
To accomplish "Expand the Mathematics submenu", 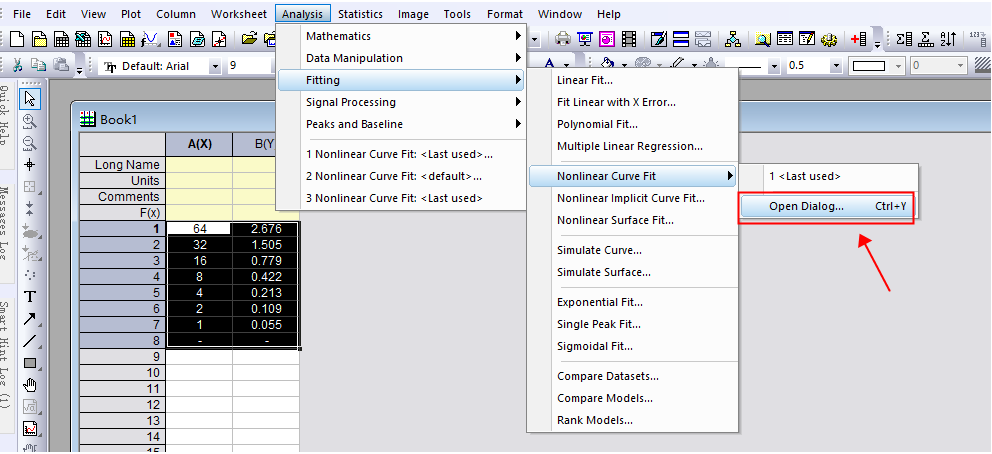I will click(x=401, y=36).
